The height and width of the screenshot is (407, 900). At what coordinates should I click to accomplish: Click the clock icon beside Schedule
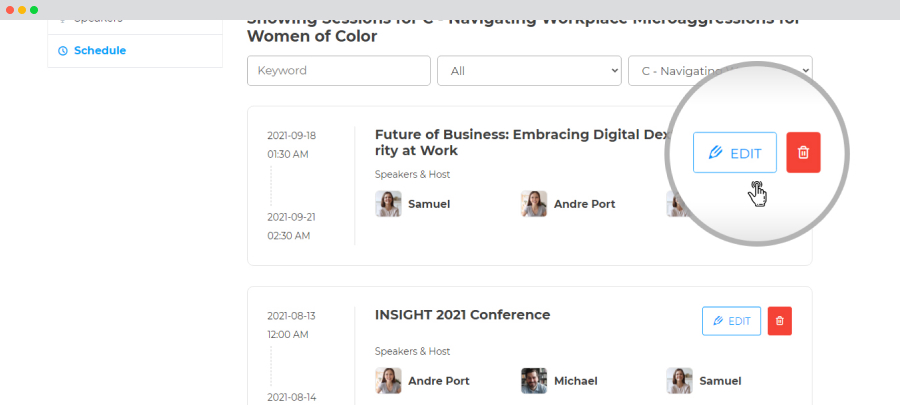tap(63, 51)
